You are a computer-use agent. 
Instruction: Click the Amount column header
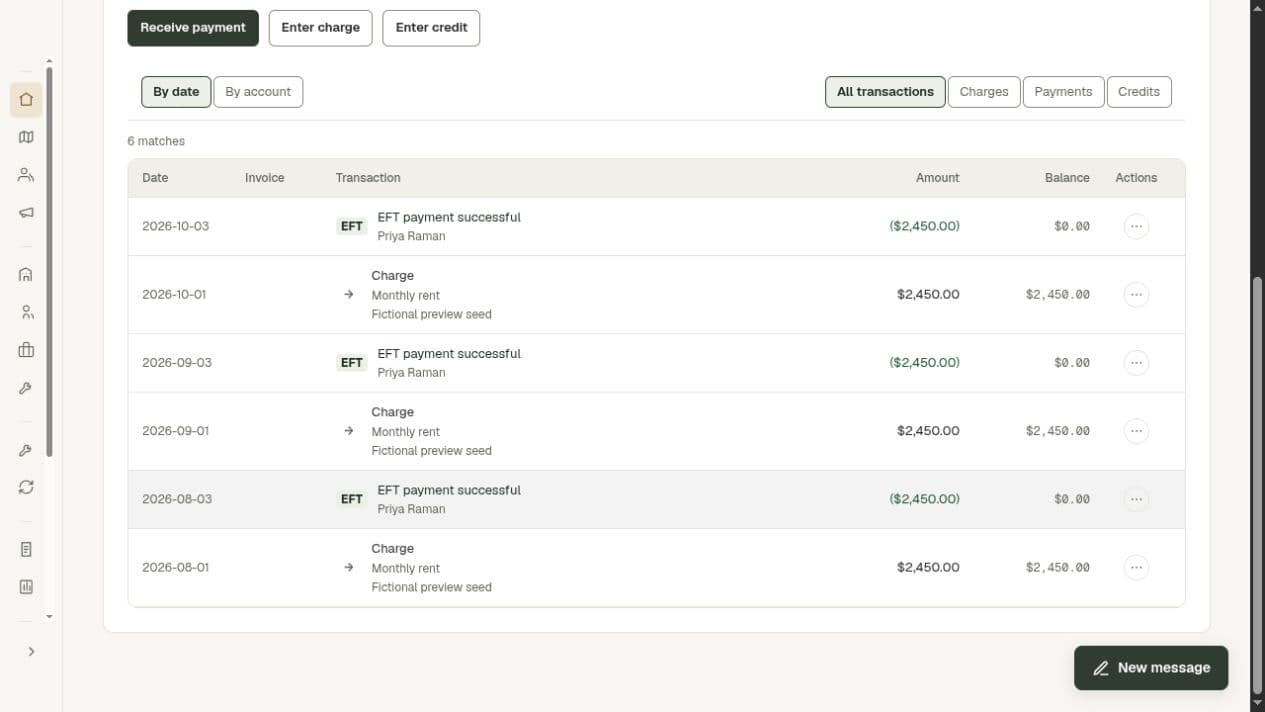[937, 178]
